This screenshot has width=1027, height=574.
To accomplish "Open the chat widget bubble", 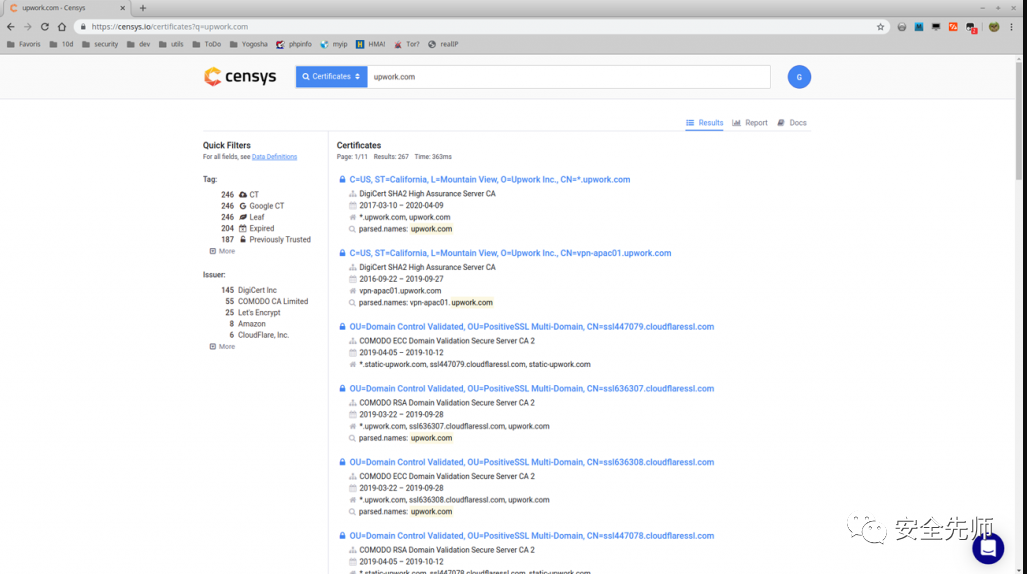I will [x=988, y=548].
